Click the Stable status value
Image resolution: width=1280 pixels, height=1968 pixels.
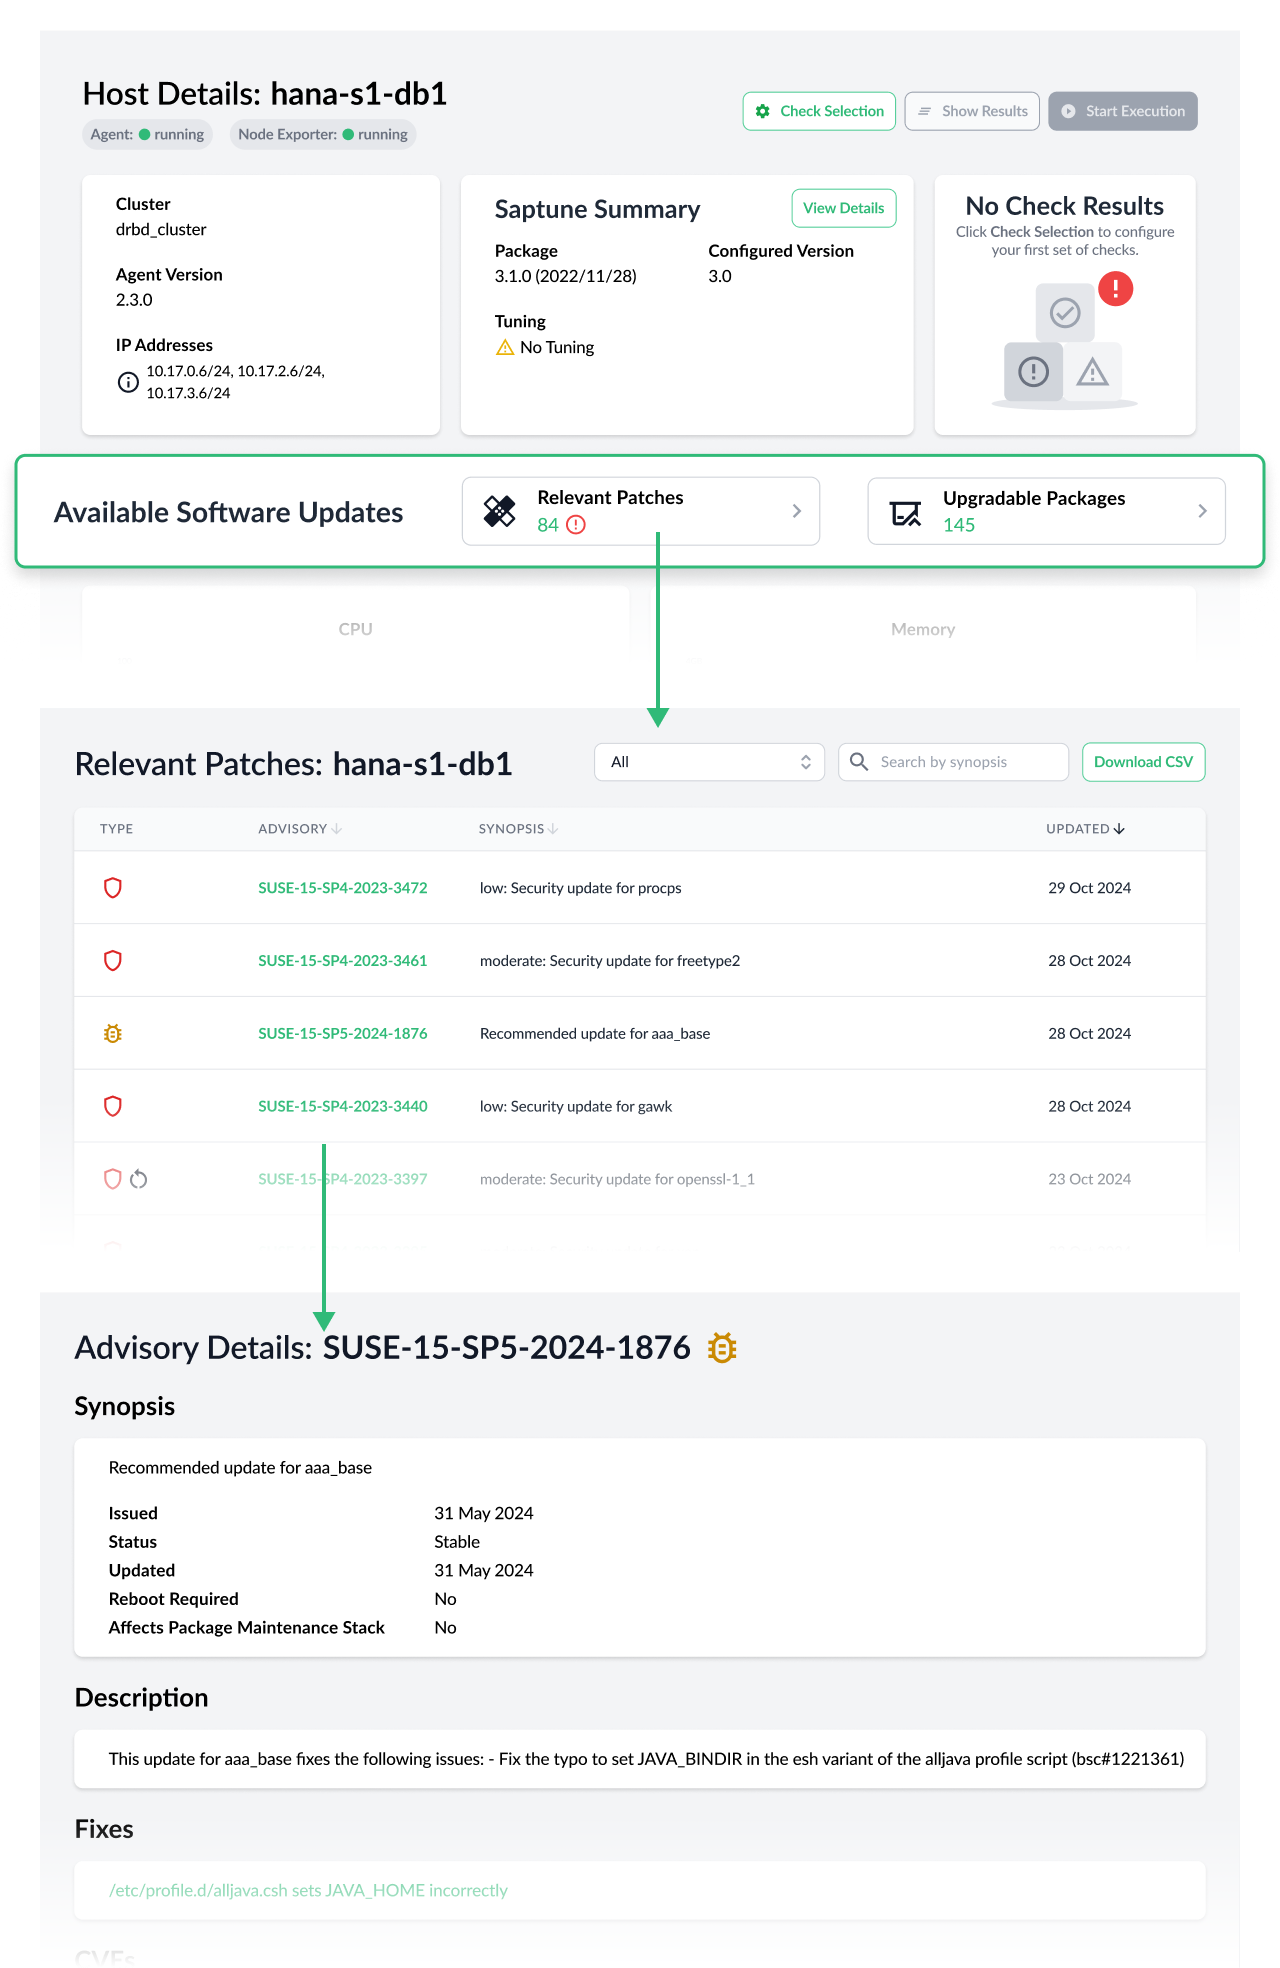pos(457,1542)
